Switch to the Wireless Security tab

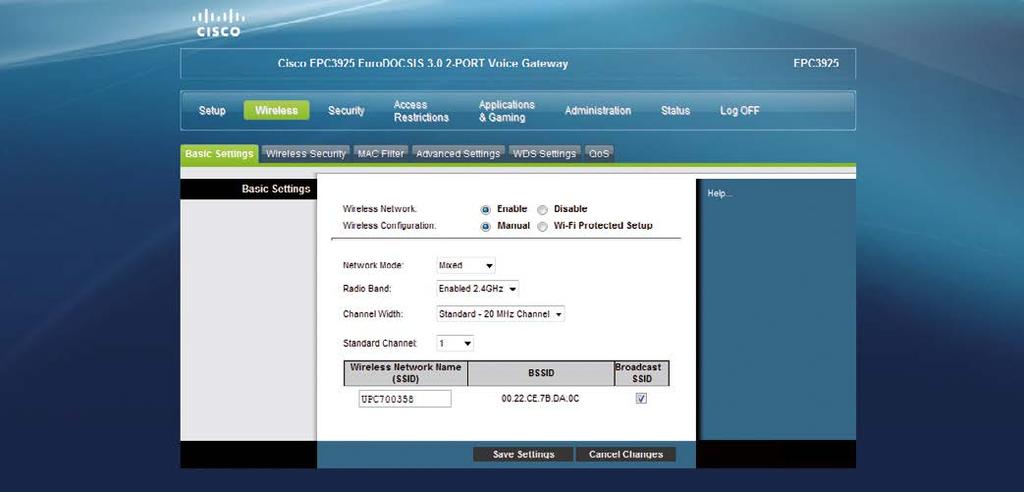point(306,154)
